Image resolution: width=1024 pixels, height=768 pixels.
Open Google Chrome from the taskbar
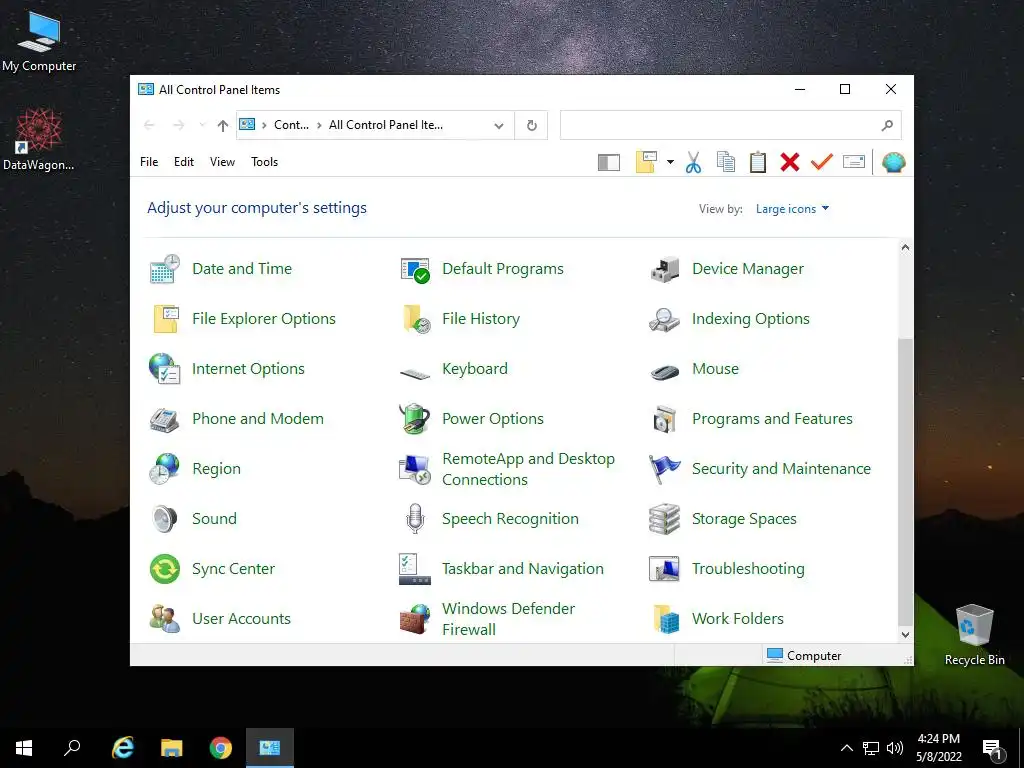click(x=221, y=748)
